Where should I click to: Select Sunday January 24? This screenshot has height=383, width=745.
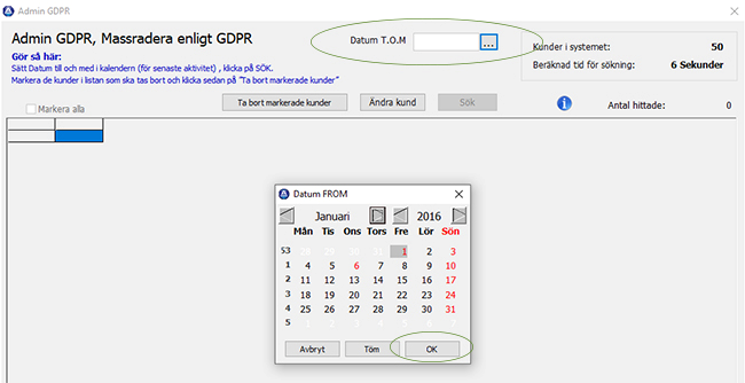(451, 295)
